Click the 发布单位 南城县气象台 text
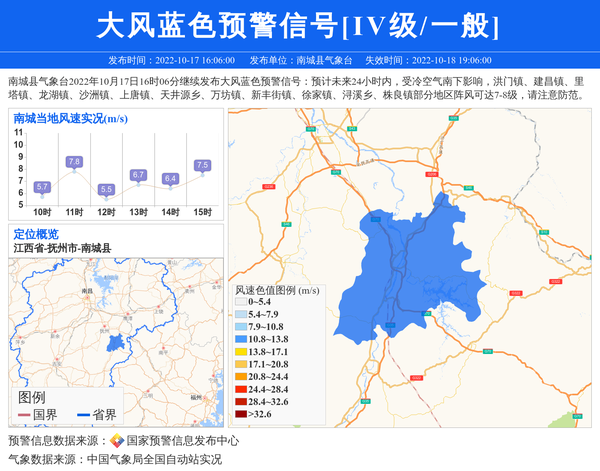The height and width of the screenshot is (471, 600). coord(302,61)
